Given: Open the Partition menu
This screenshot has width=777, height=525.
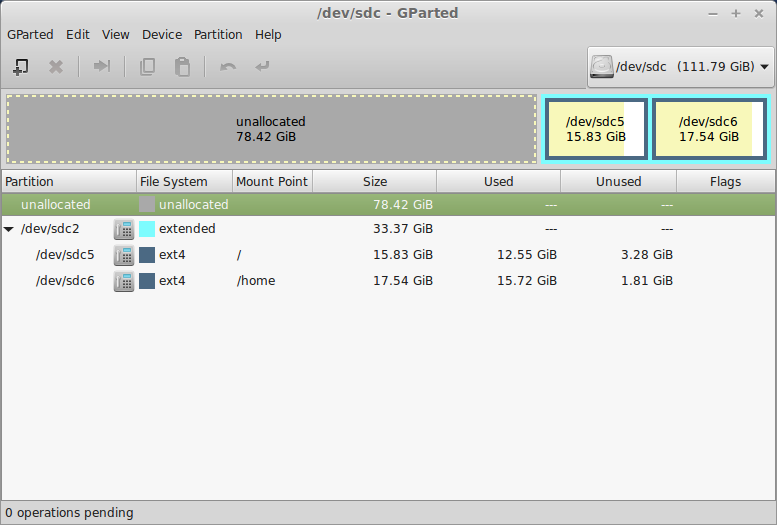Looking at the screenshot, I should tap(218, 34).
